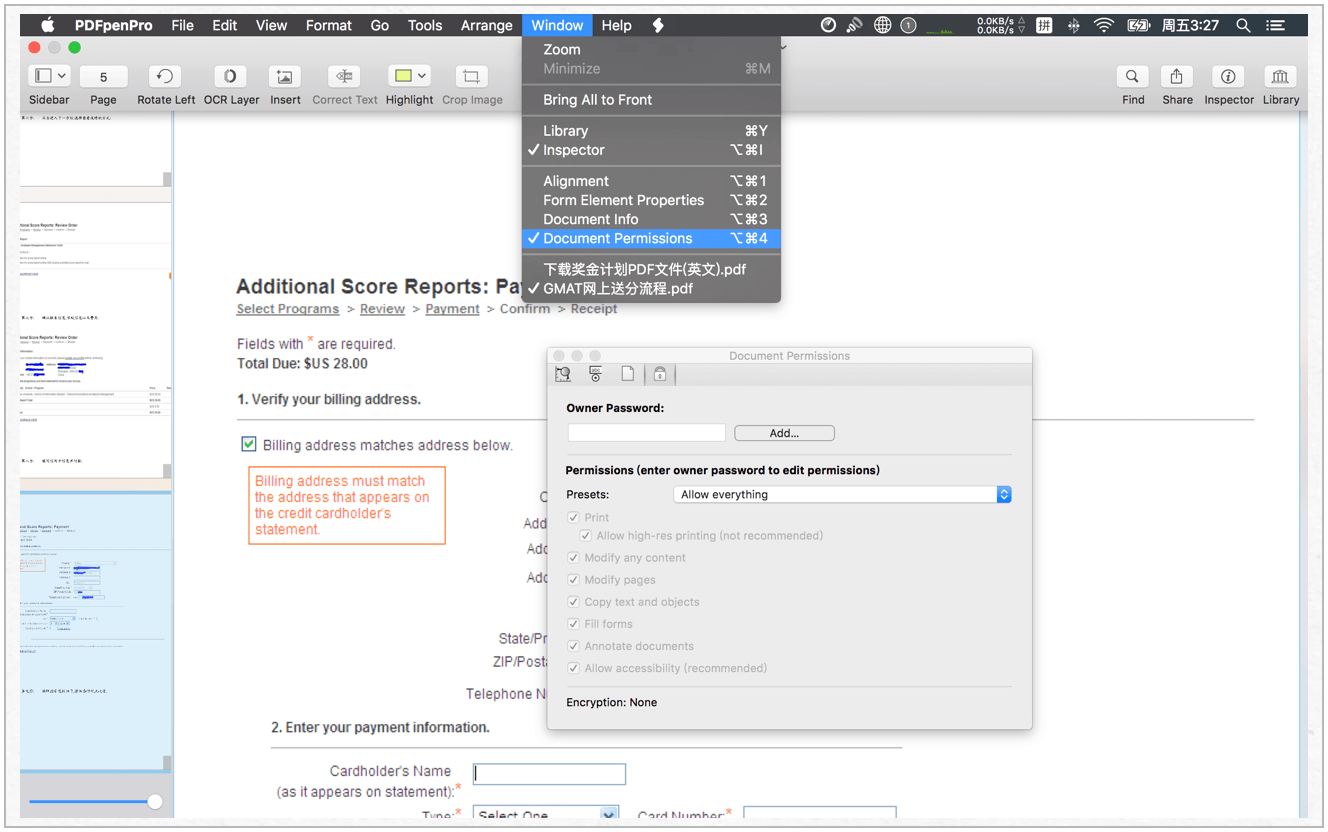Click the gauge icon in menu bar

828,25
